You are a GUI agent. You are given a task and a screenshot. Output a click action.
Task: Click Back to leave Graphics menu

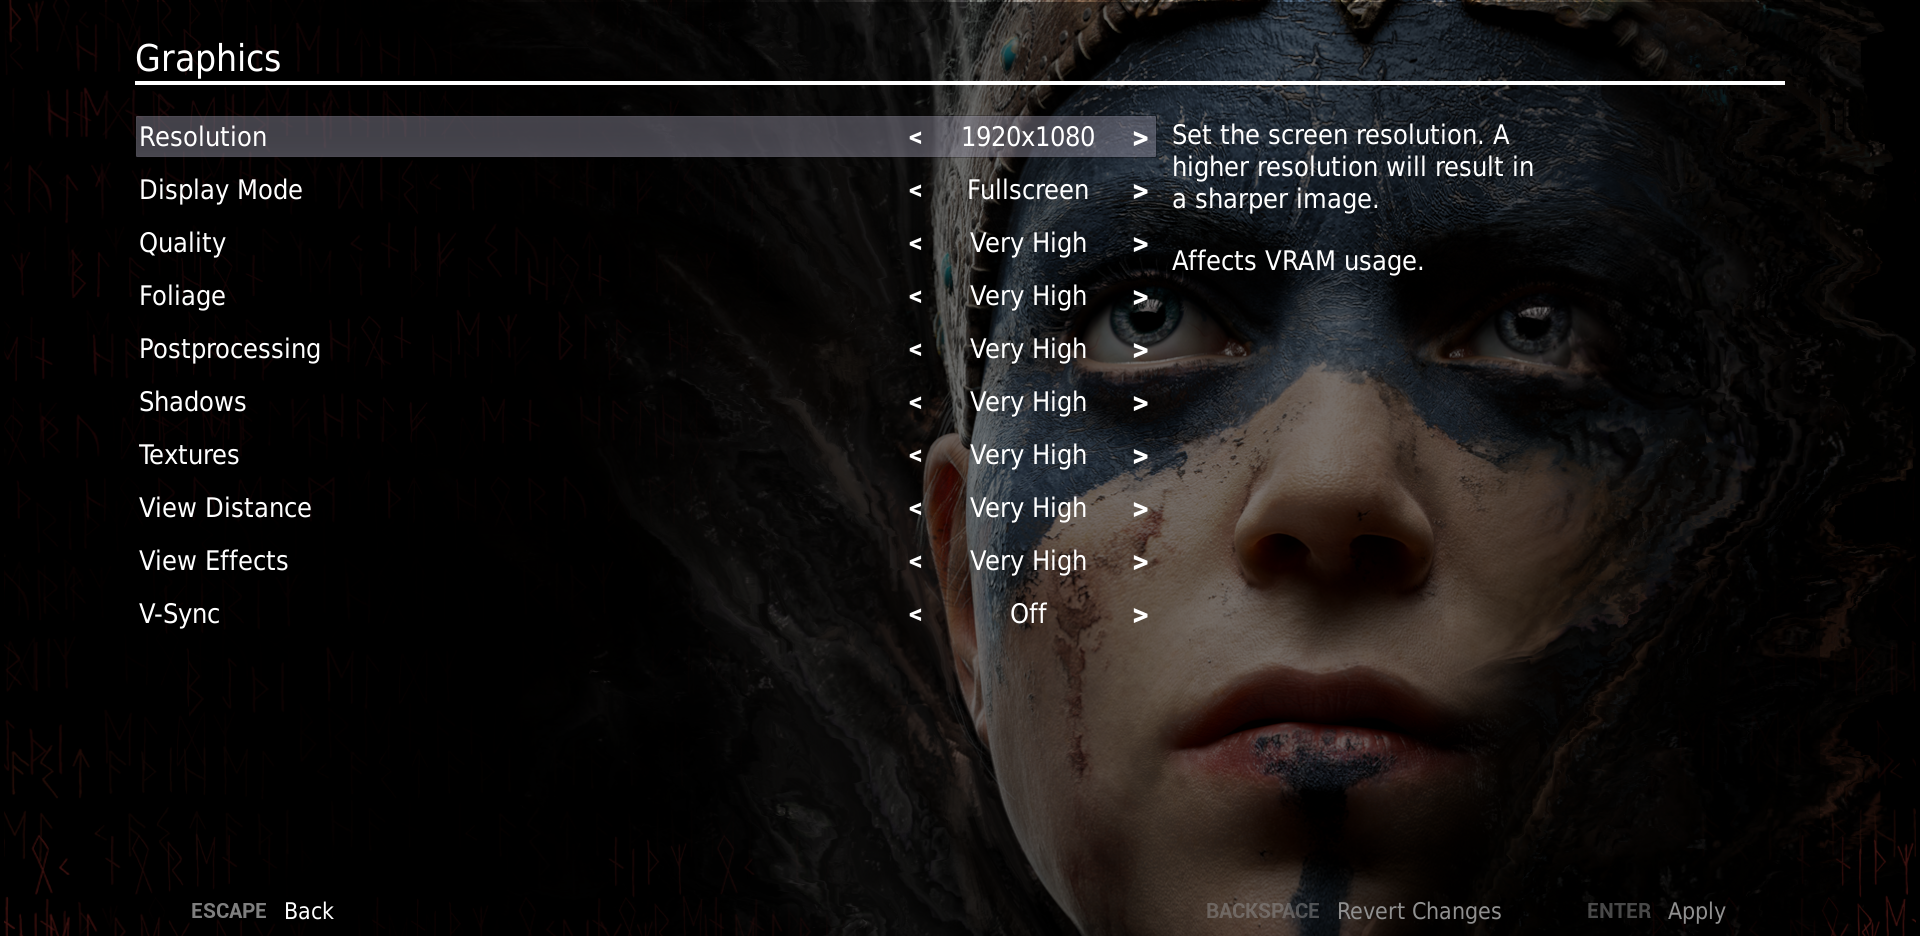tap(308, 911)
